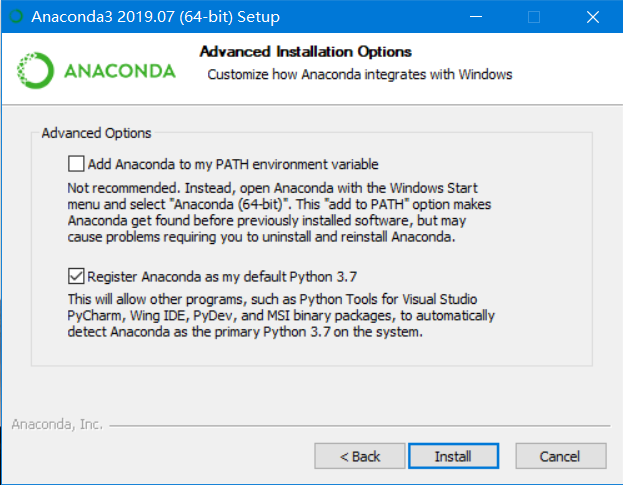Click the Advanced Installation Options heading

(306, 52)
